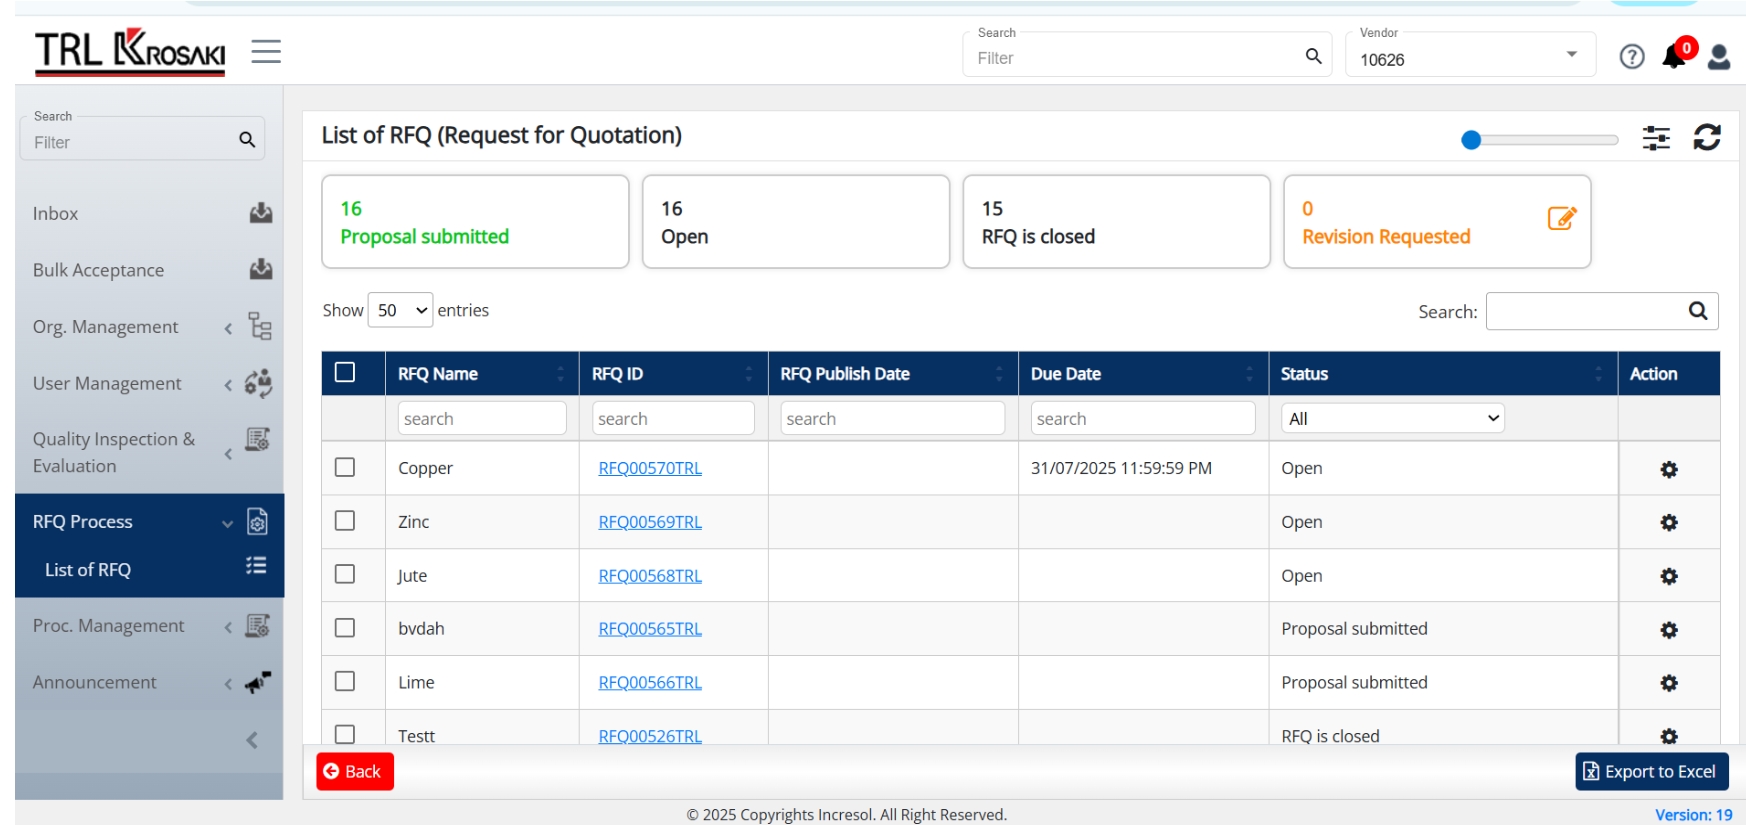Collapse the sidebar with bottom arrow
The image size is (1746, 825).
coord(252,740)
